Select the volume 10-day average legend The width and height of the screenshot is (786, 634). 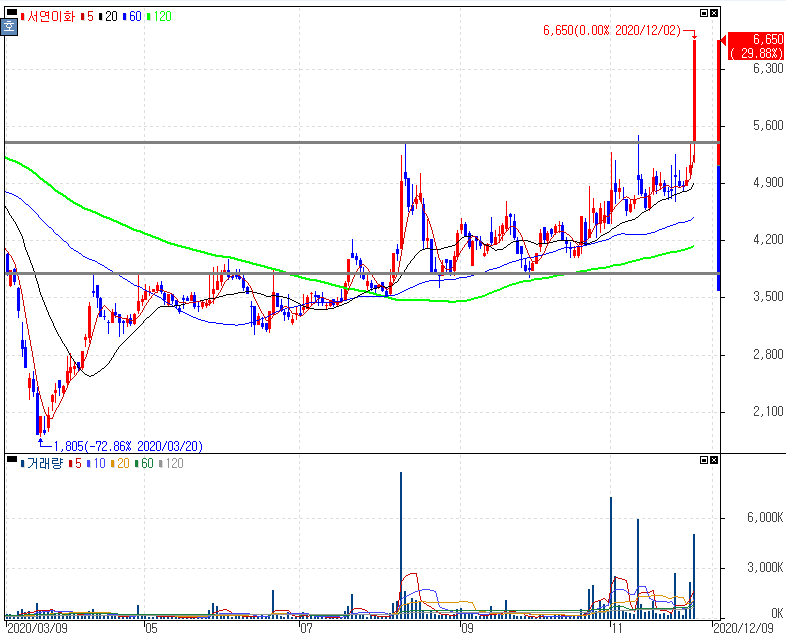click(x=96, y=463)
